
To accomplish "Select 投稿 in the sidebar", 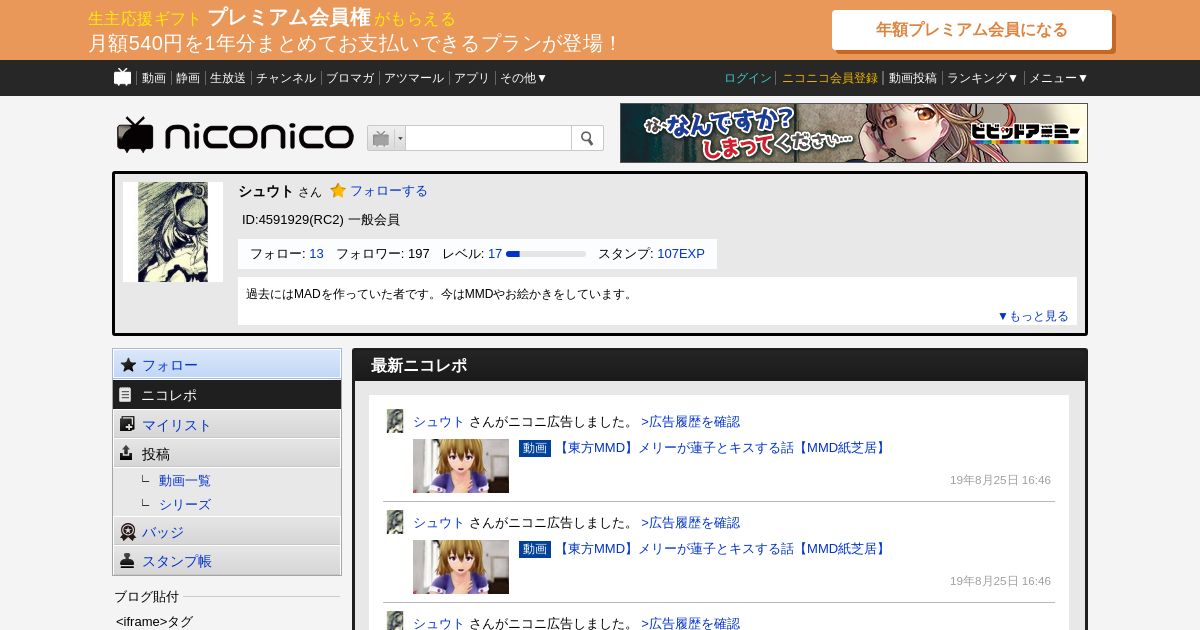I will tap(227, 453).
